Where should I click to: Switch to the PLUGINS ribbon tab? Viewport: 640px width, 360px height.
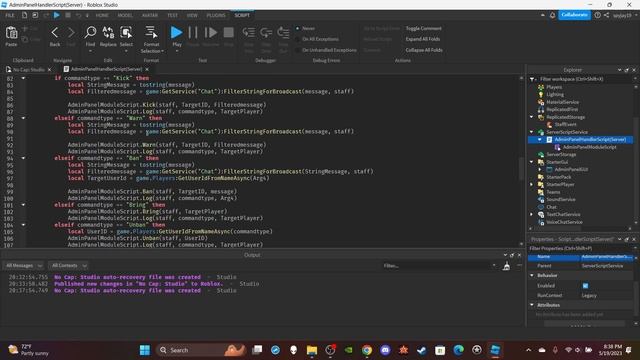coord(216,15)
